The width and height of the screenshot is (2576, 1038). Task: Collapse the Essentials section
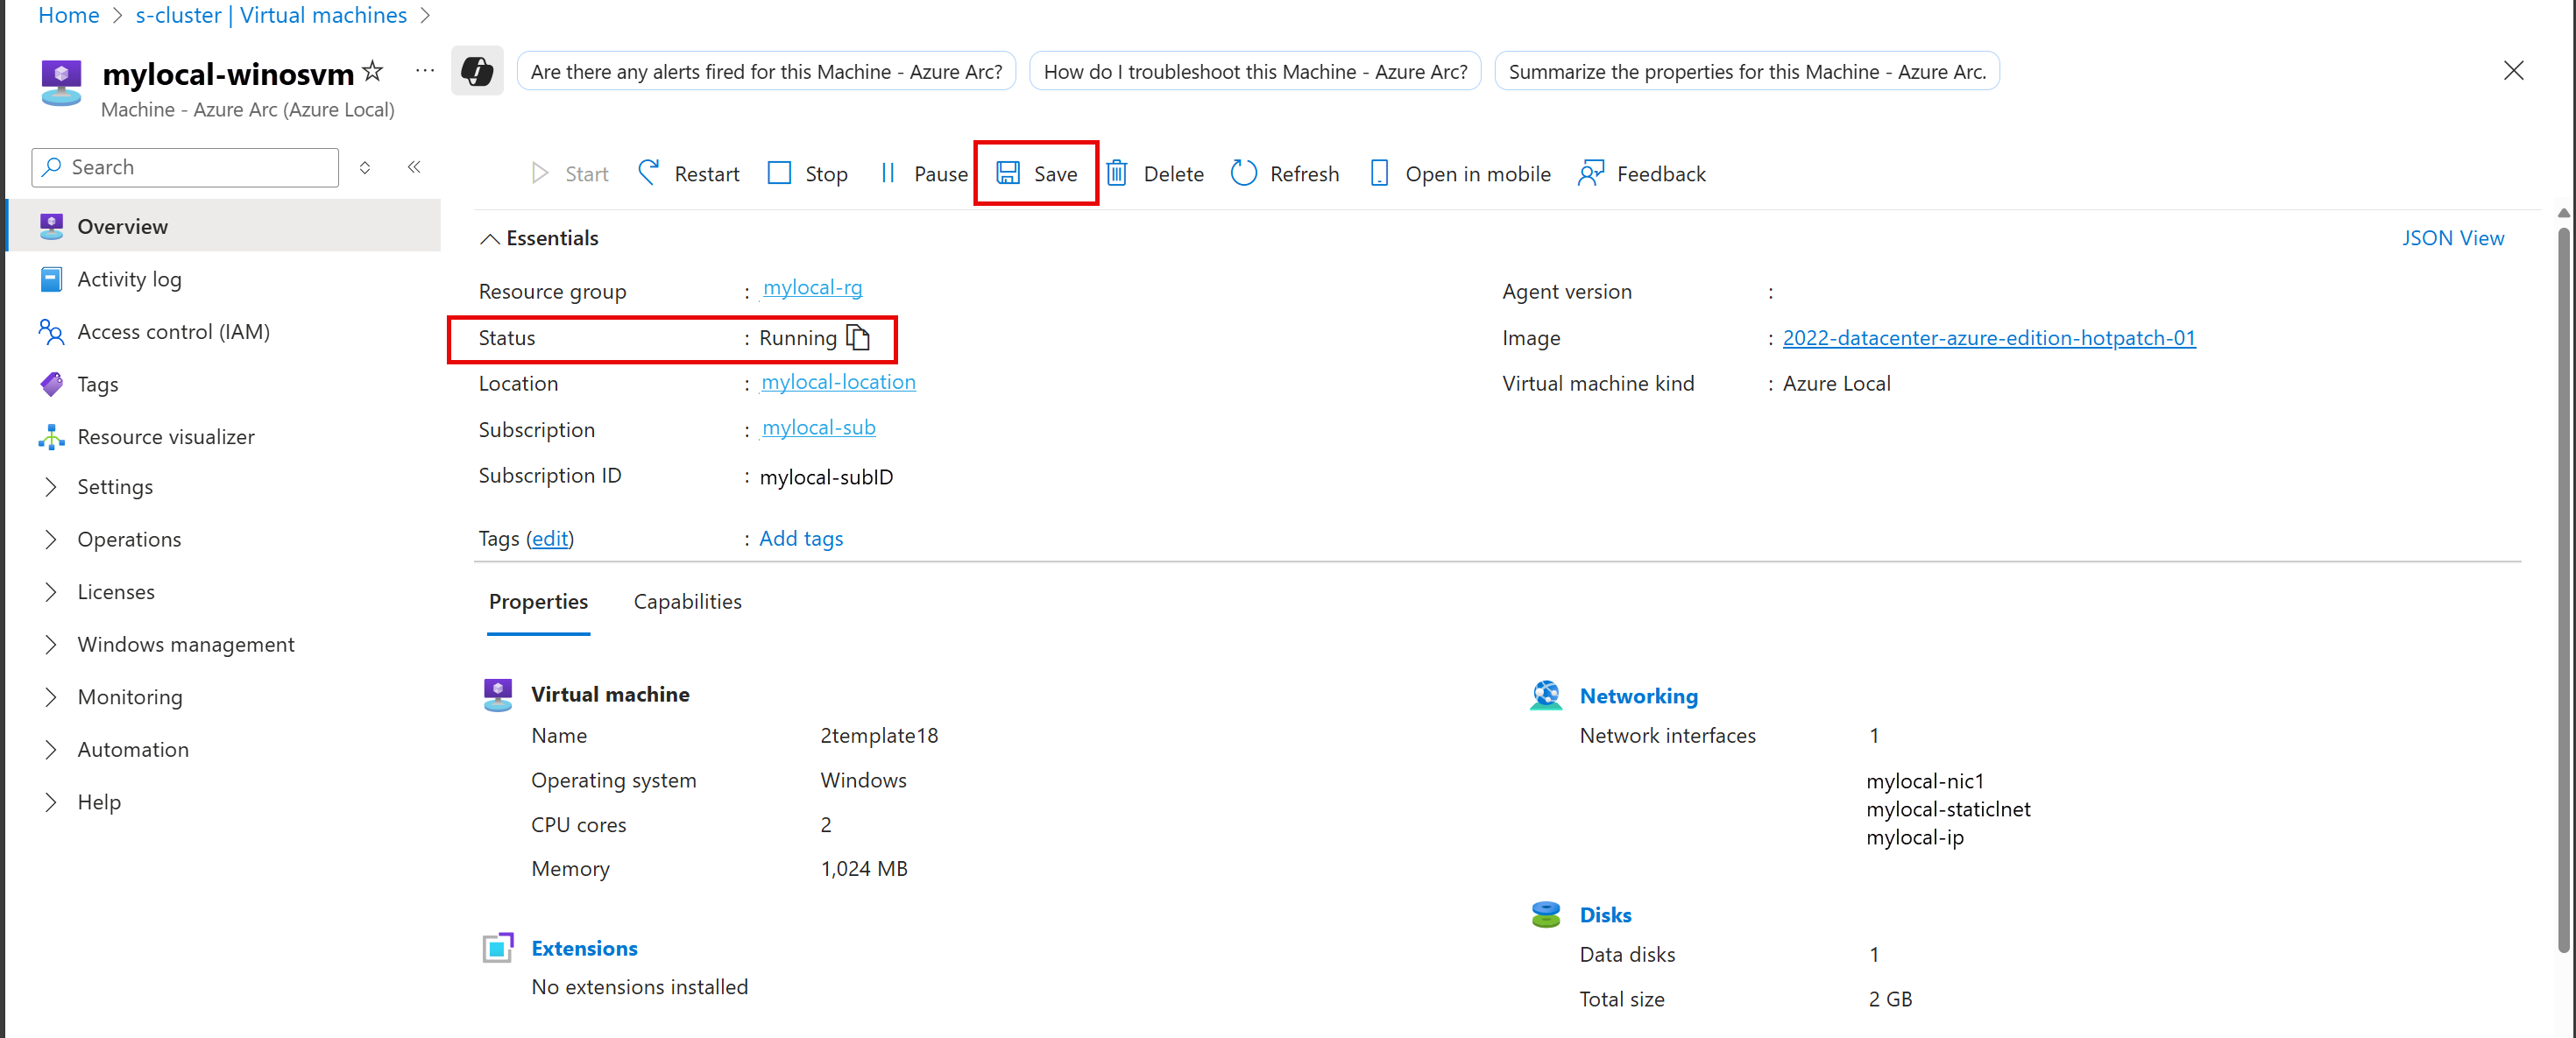490,239
